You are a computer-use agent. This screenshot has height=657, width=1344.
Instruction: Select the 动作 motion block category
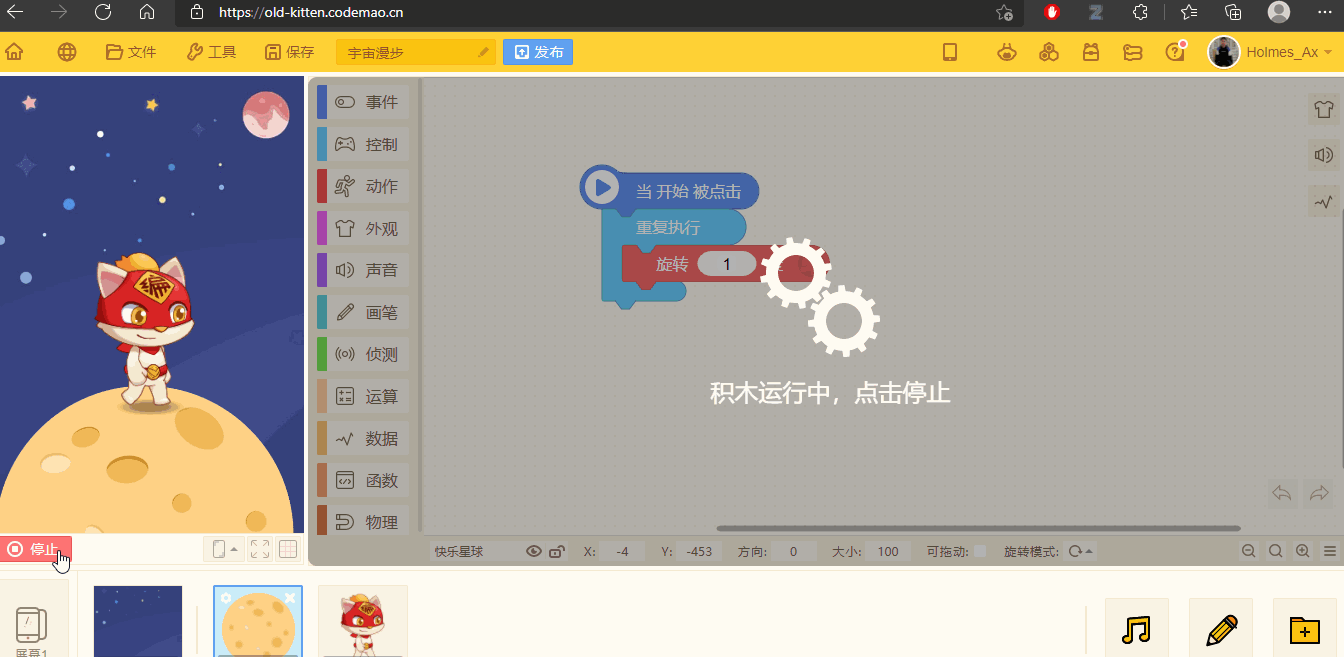364,186
